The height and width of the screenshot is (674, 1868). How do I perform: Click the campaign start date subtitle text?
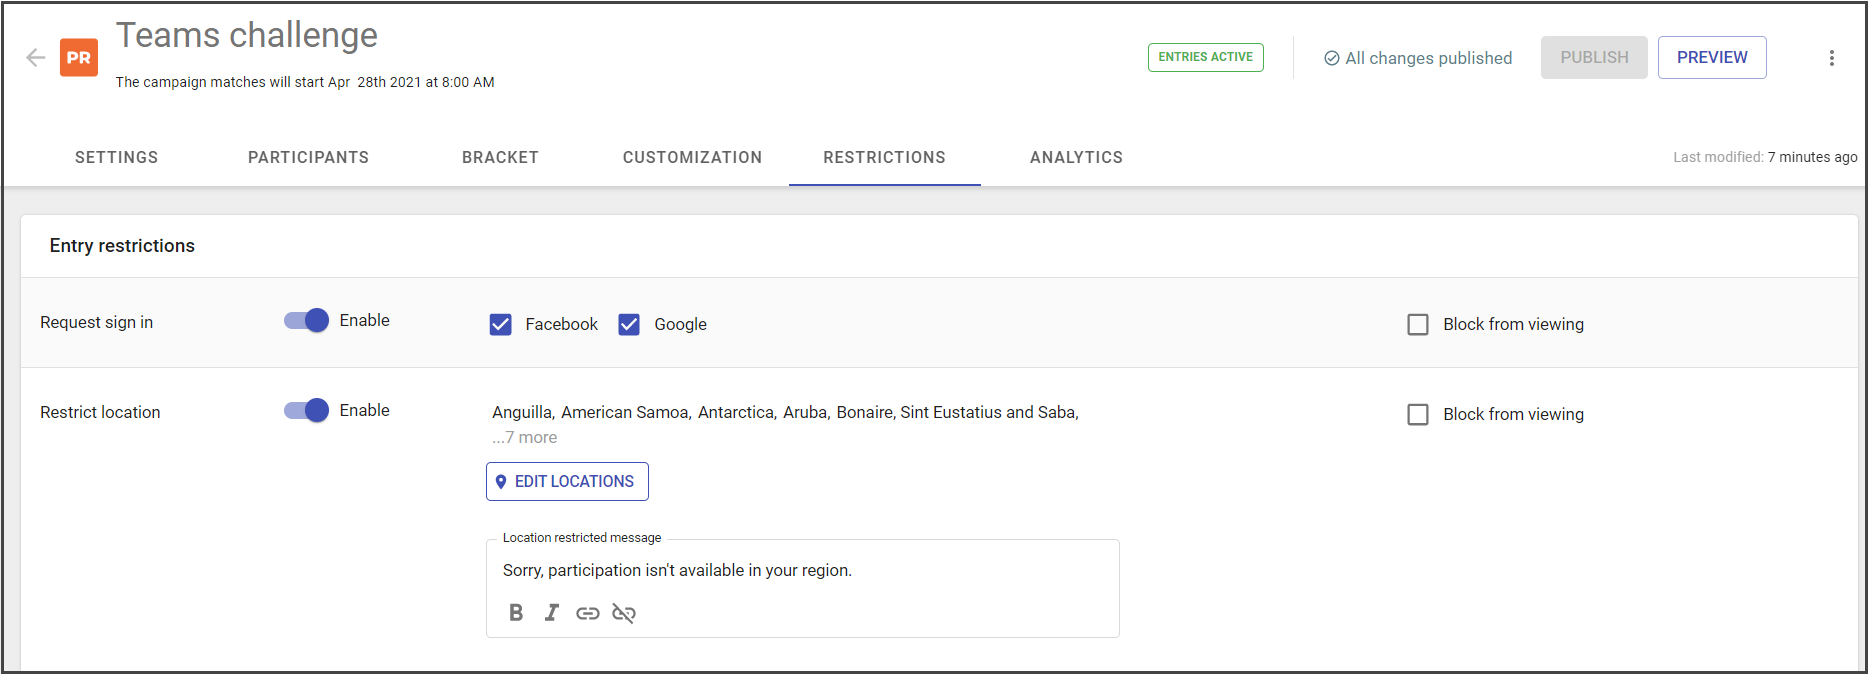[305, 82]
